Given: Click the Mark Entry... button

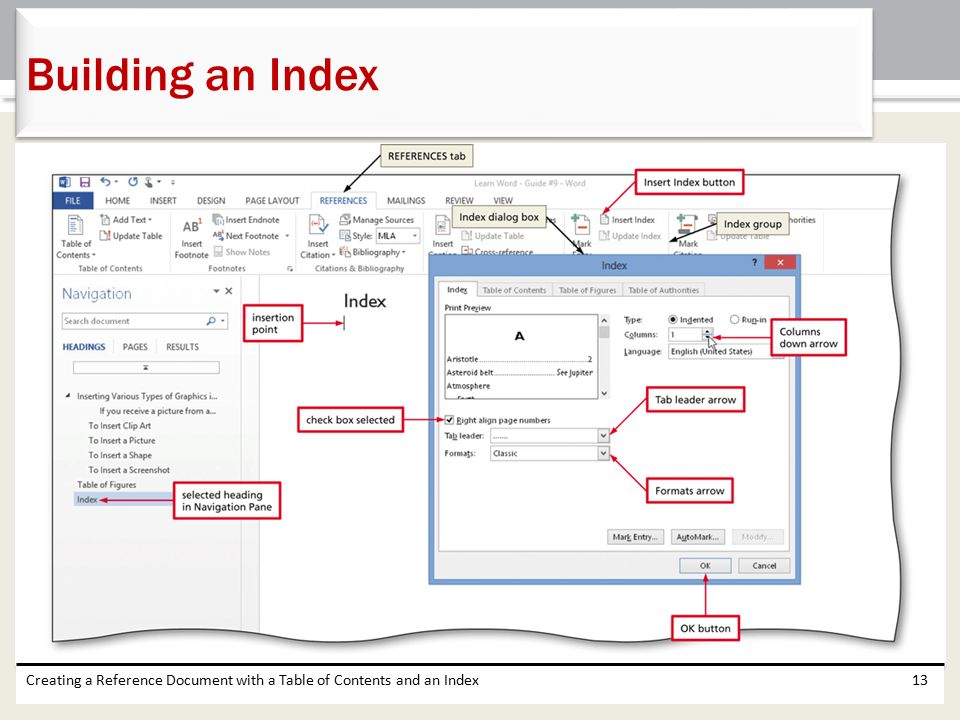Looking at the screenshot, I should click(636, 537).
